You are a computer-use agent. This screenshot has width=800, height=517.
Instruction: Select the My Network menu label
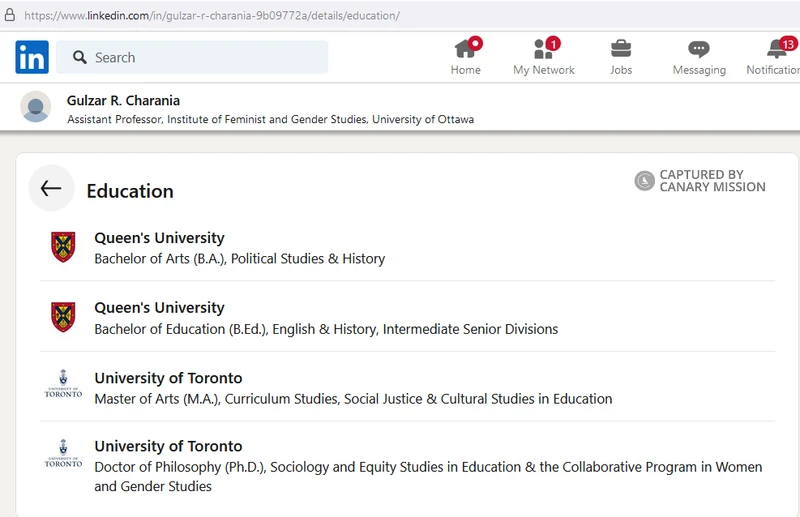pyautogui.click(x=544, y=70)
